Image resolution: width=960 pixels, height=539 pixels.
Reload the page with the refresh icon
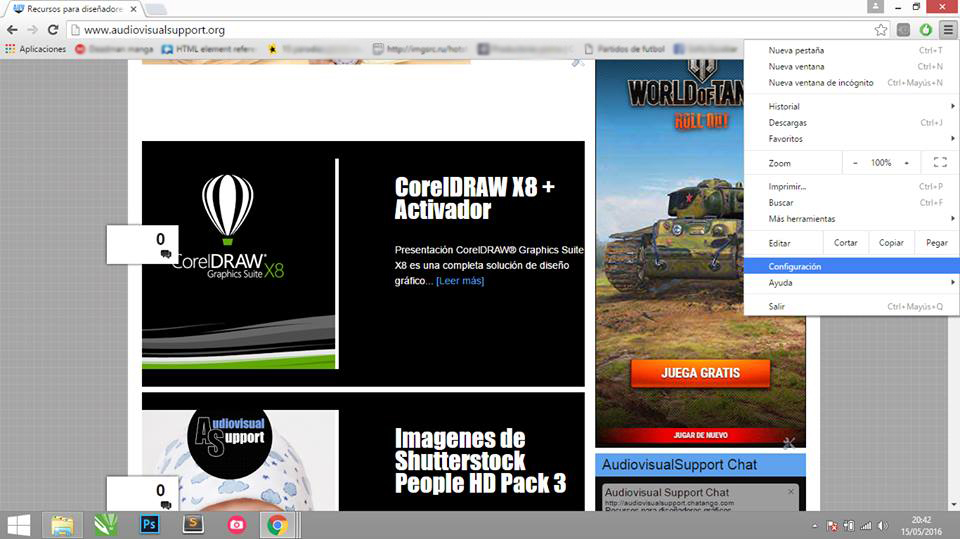click(53, 29)
